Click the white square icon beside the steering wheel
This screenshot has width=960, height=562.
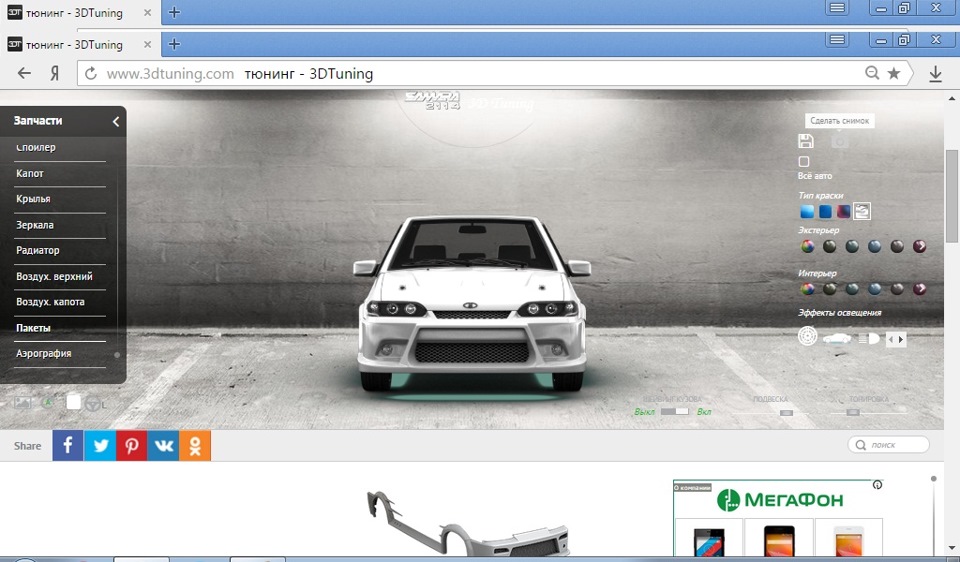(x=73, y=402)
